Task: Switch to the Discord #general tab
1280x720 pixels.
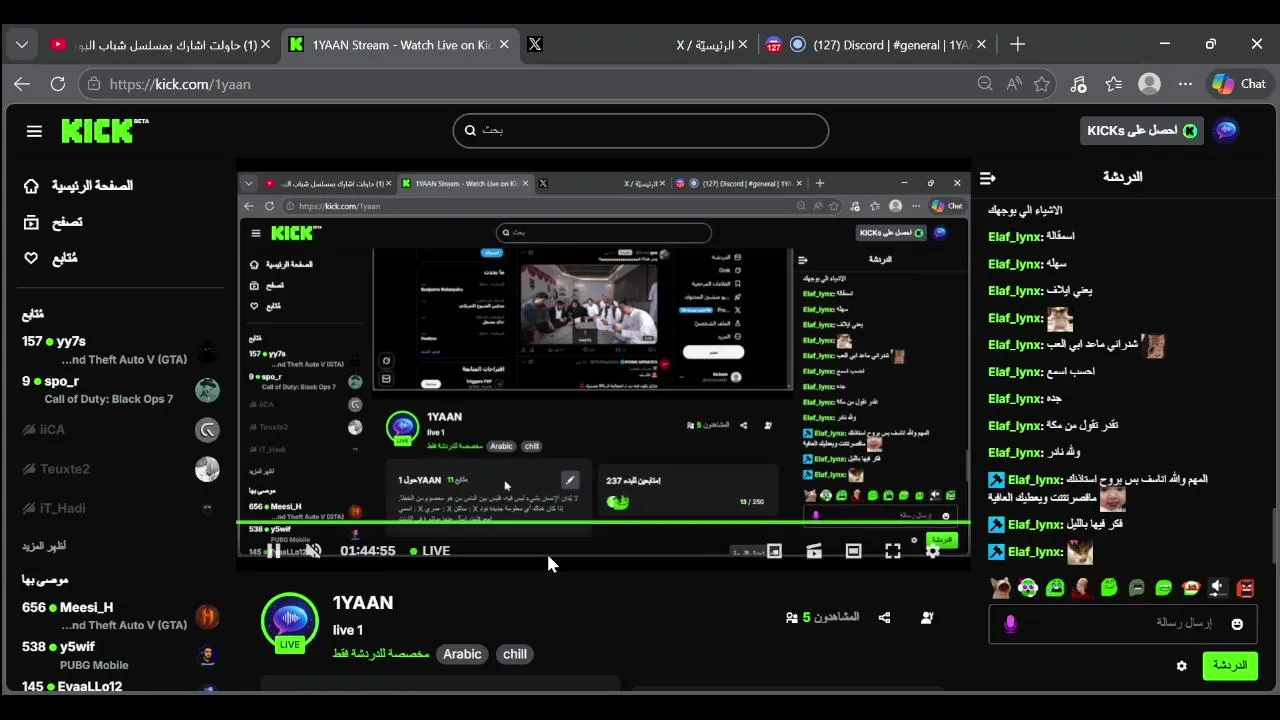Action: click(x=876, y=44)
